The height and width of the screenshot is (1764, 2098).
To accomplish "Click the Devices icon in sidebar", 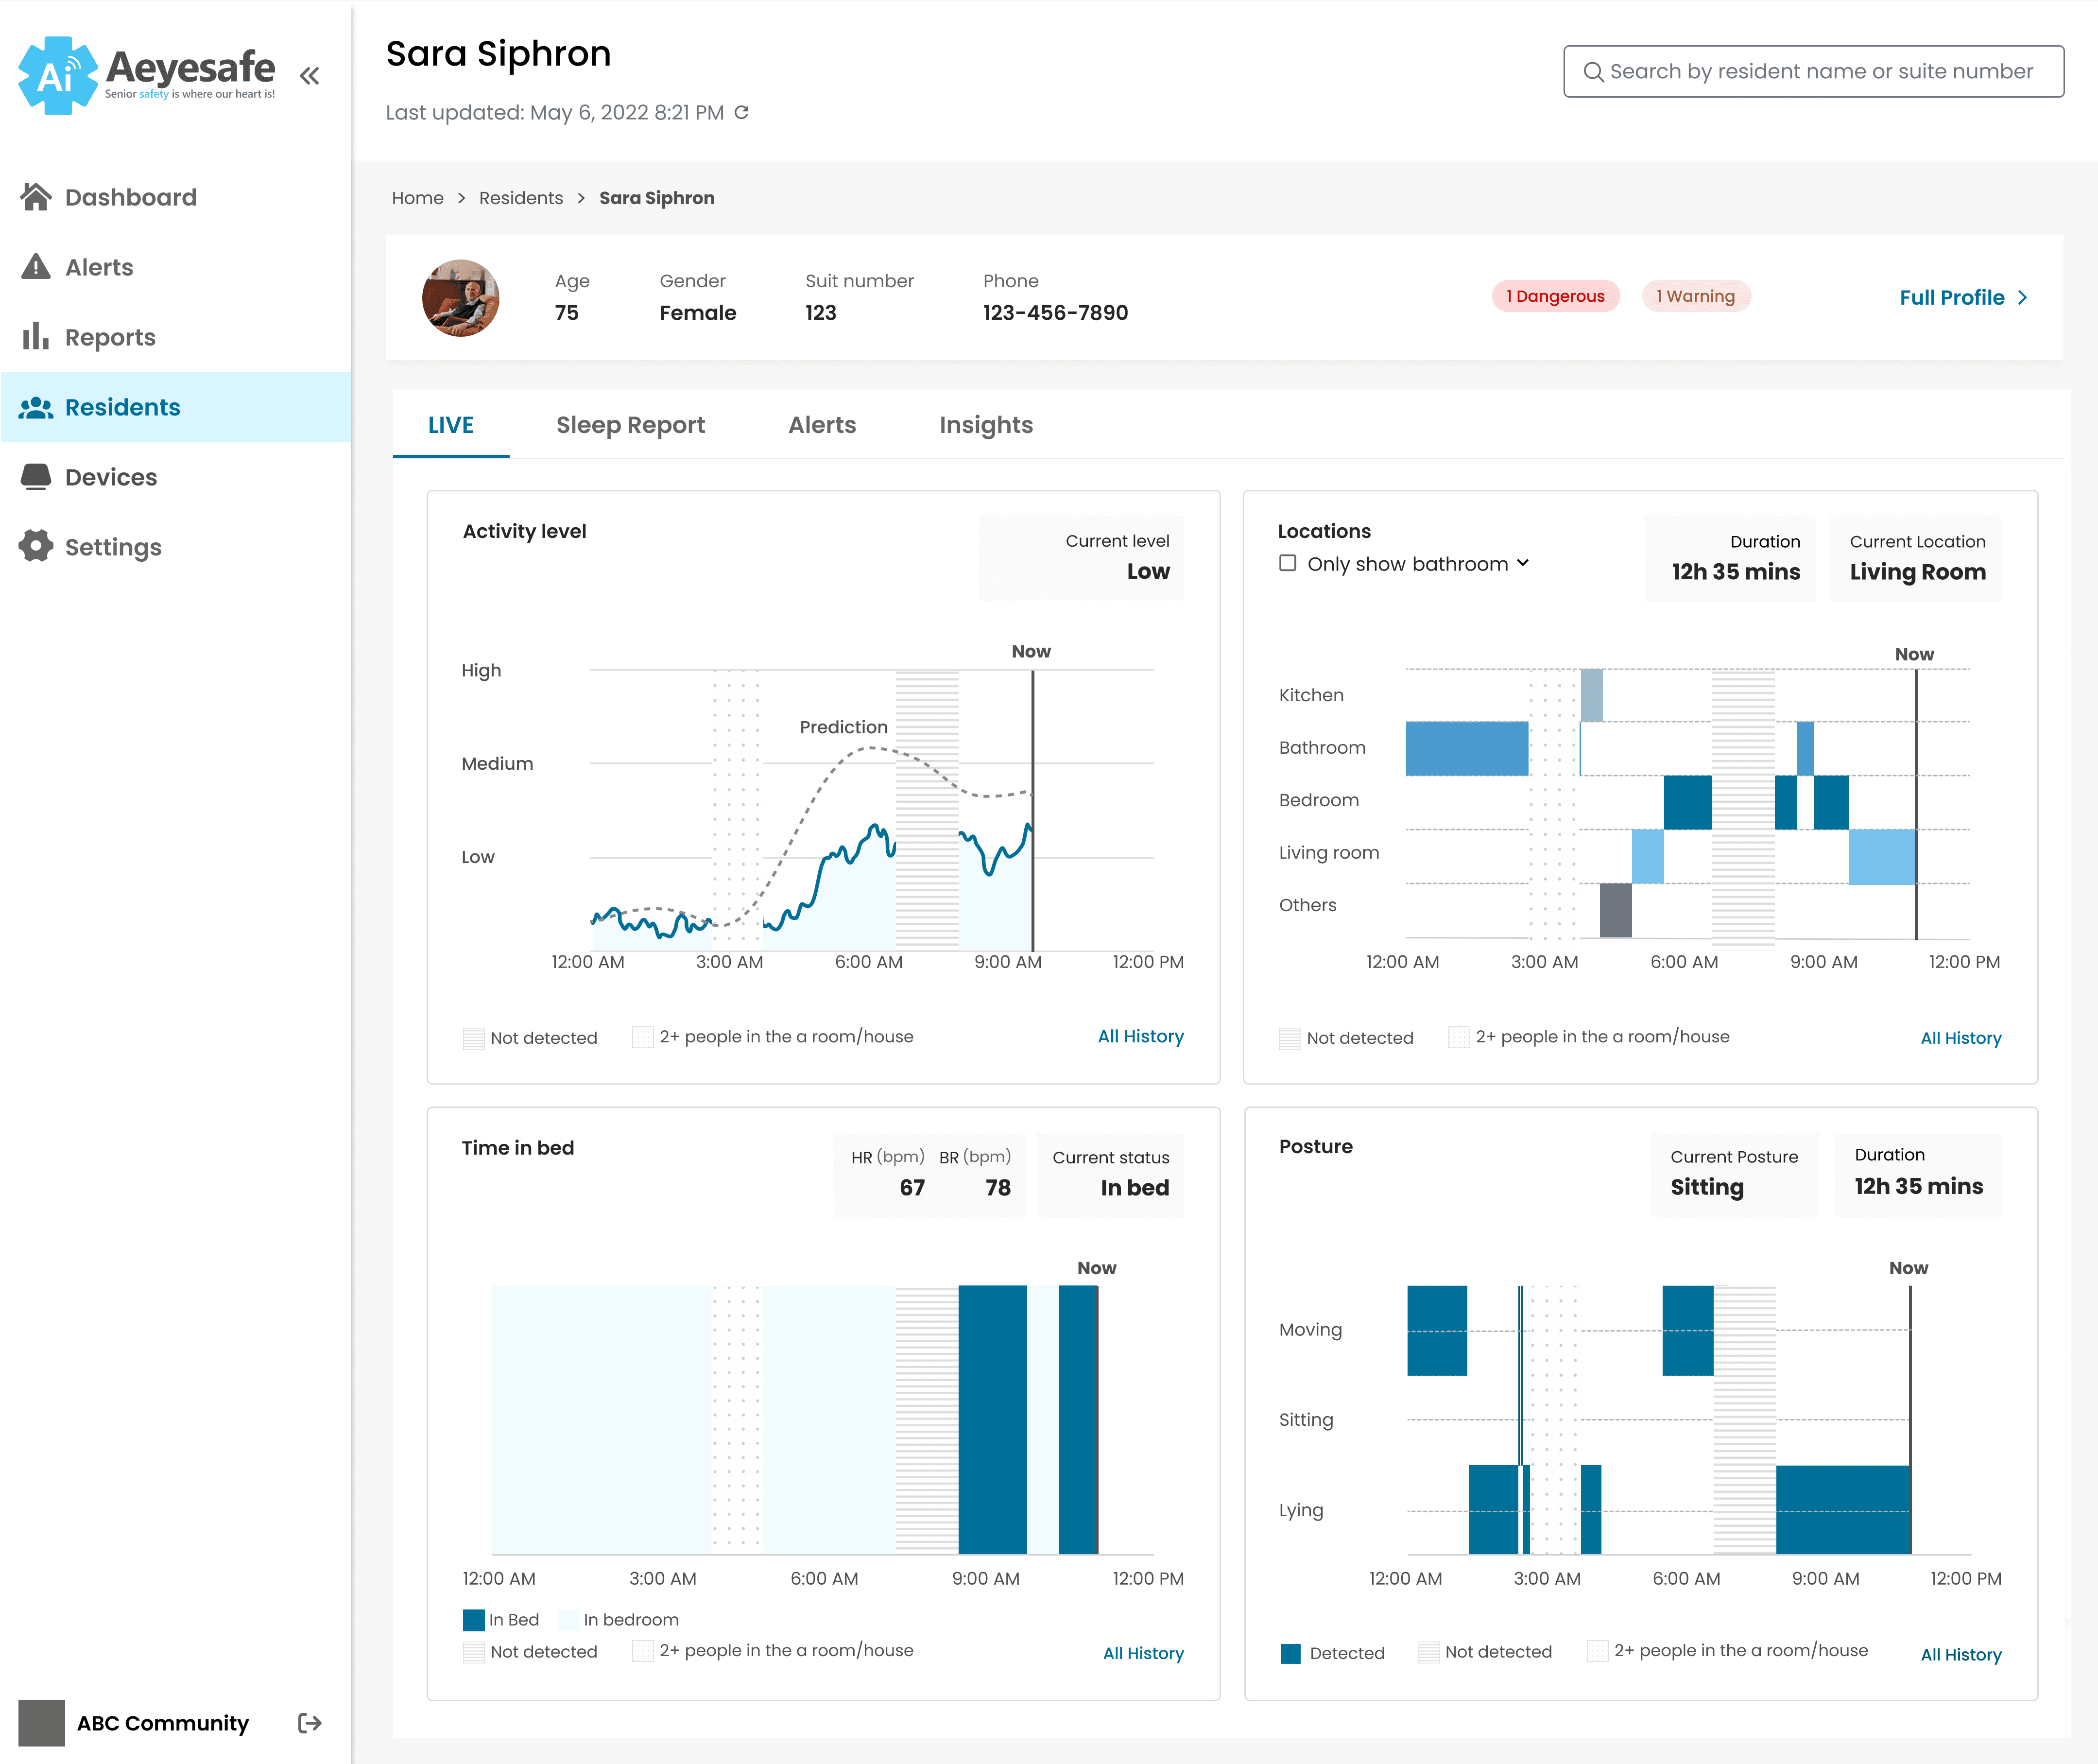I will 36,476.
